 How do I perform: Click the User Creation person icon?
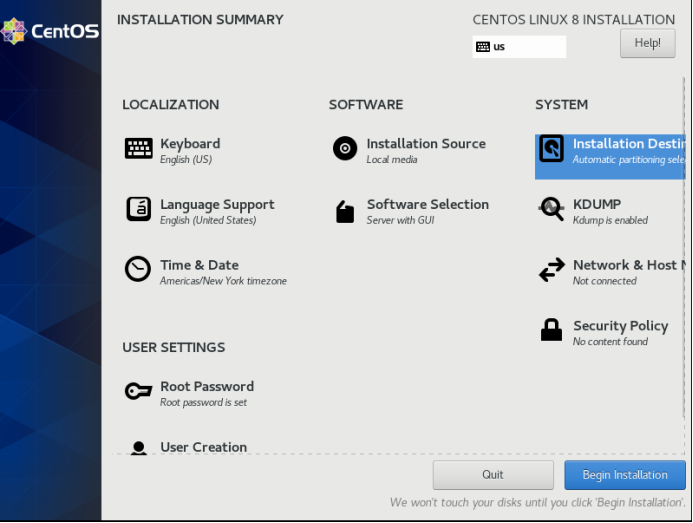pyautogui.click(x=139, y=448)
